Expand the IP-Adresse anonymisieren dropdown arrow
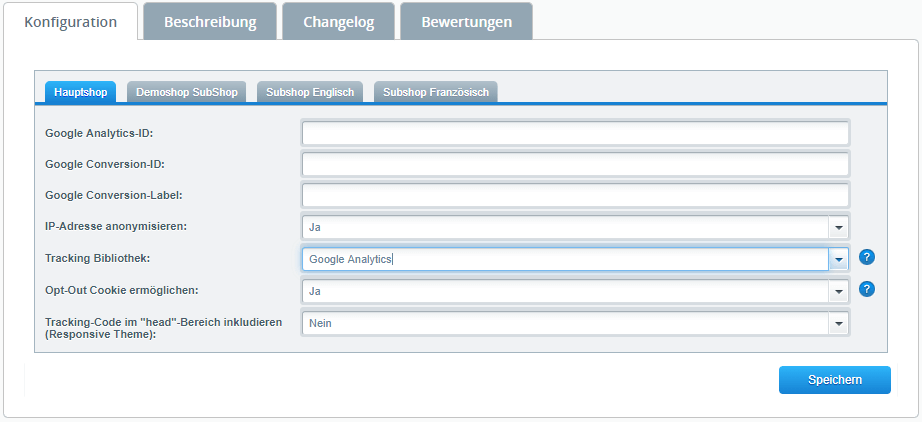The height and width of the screenshot is (422, 922). (839, 227)
